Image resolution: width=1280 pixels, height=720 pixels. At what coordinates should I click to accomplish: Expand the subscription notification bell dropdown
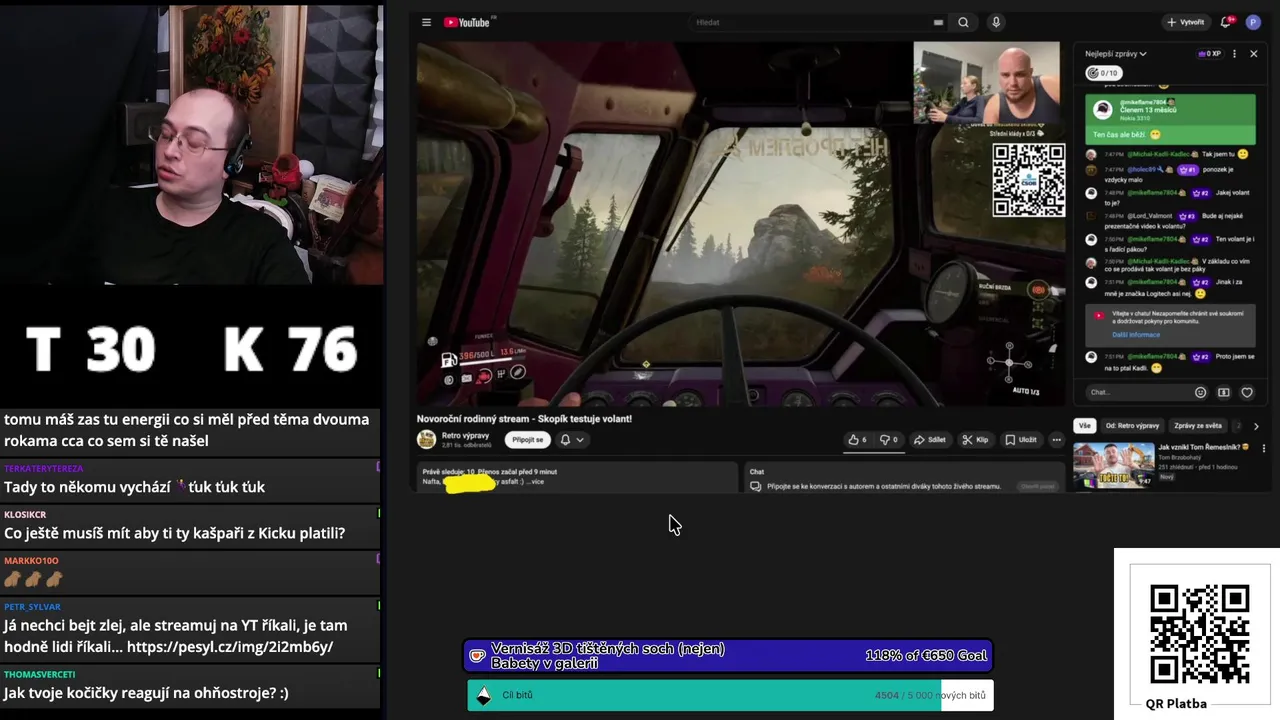pyautogui.click(x=571, y=439)
